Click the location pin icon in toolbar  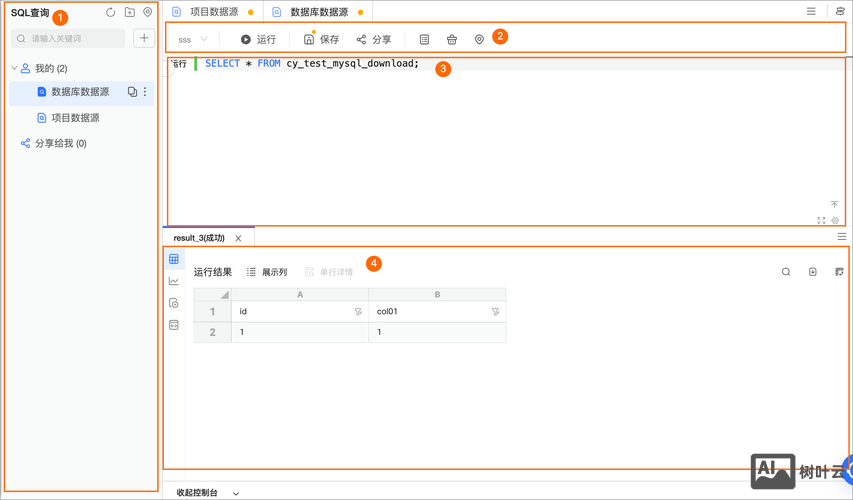[479, 39]
